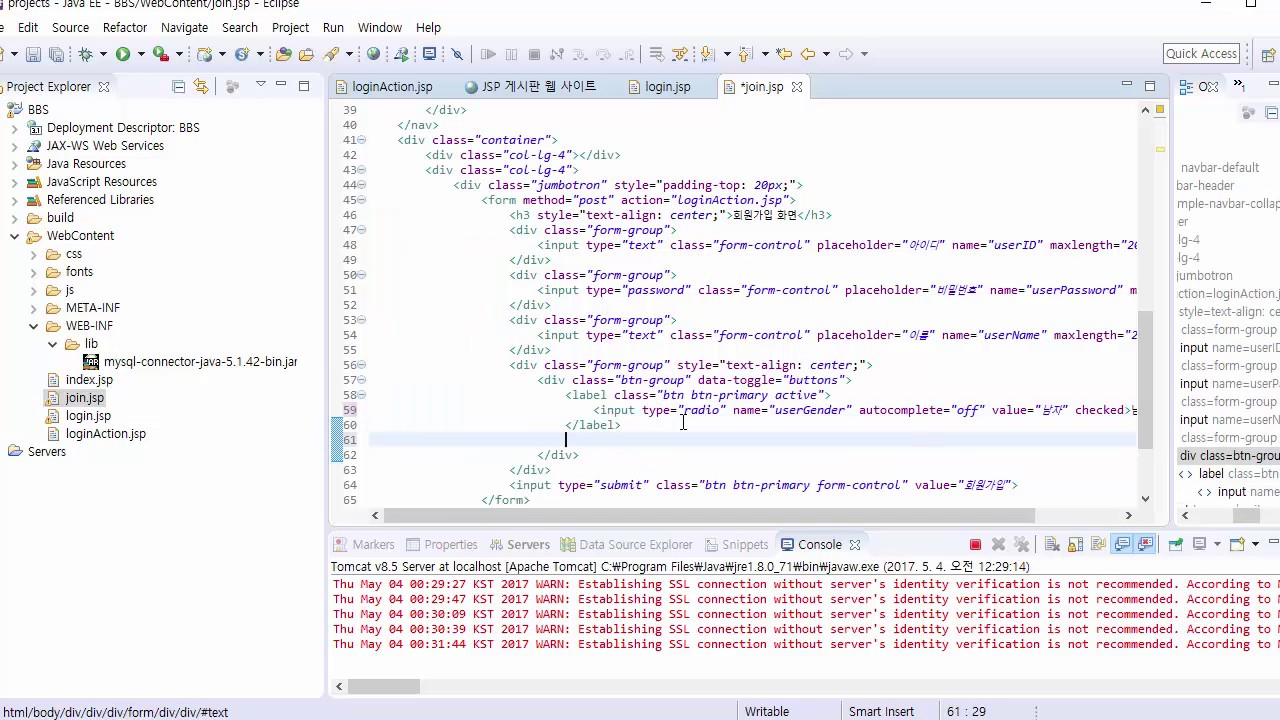1280x720 pixels.
Task: Minimize the Project Explorer panel
Action: (x=282, y=86)
